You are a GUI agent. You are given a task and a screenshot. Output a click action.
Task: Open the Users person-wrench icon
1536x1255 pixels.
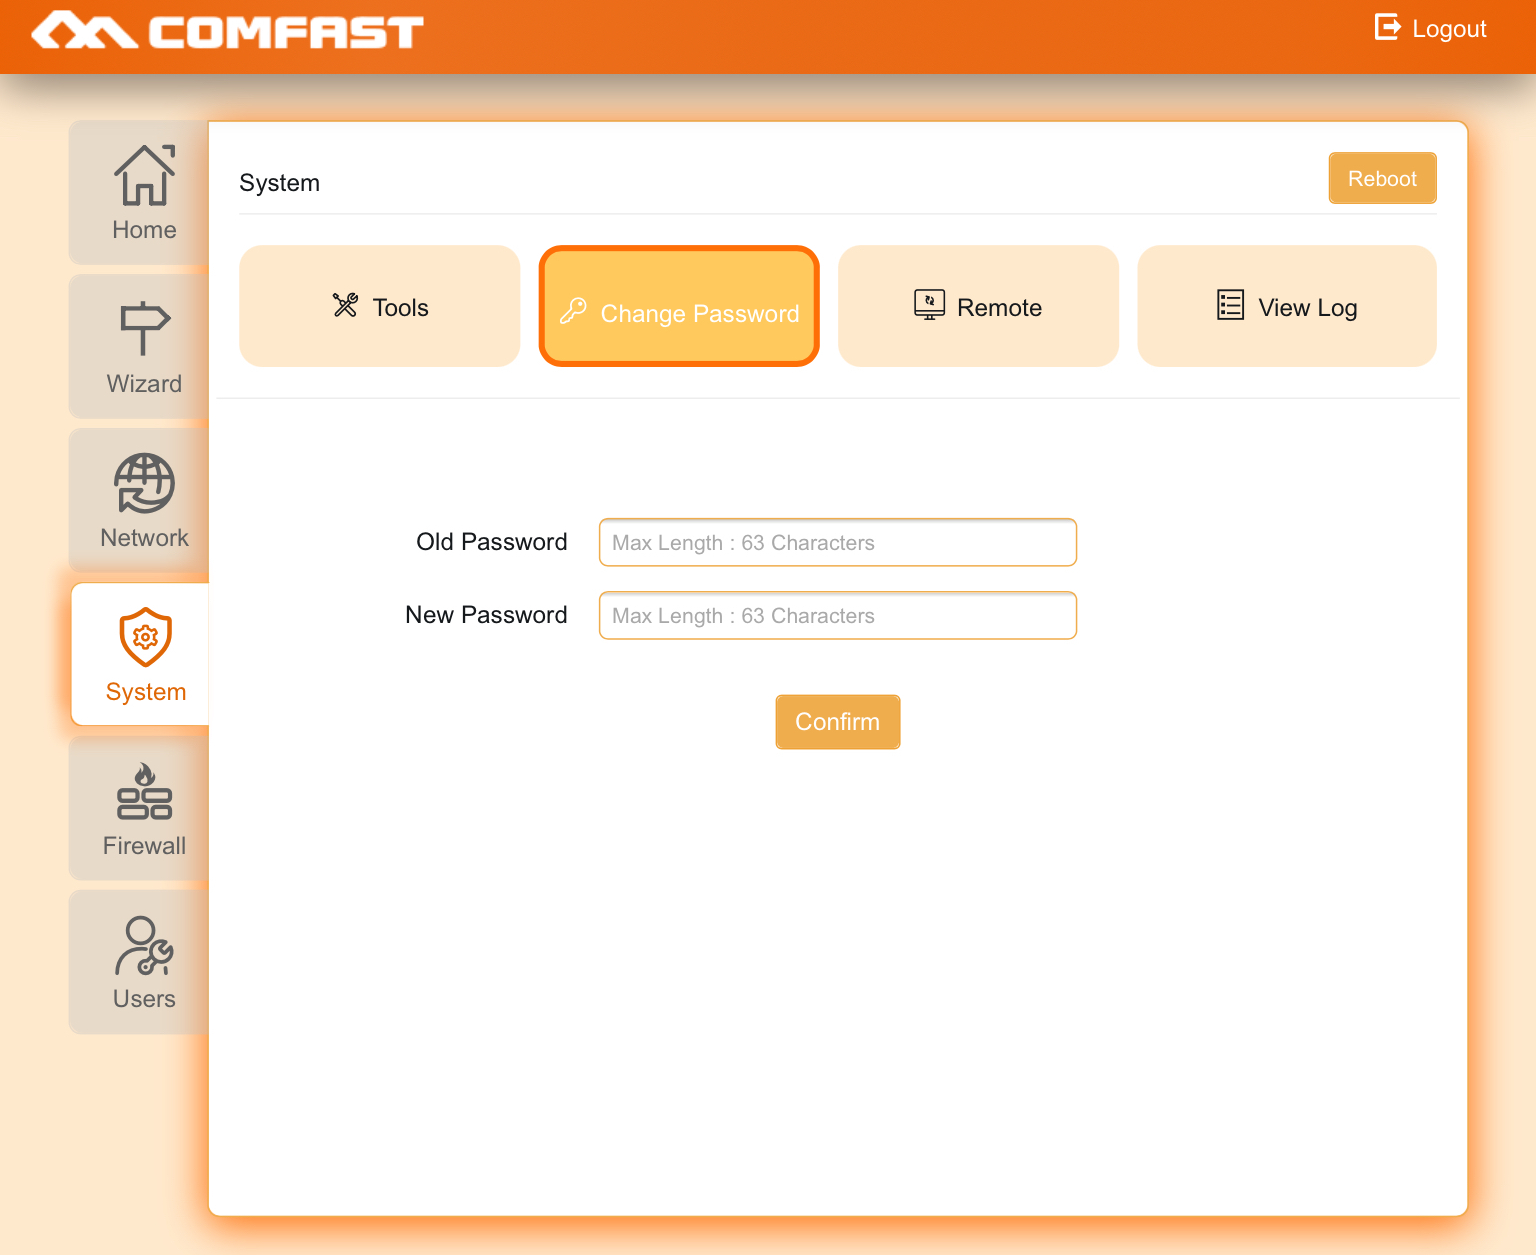coord(145,945)
